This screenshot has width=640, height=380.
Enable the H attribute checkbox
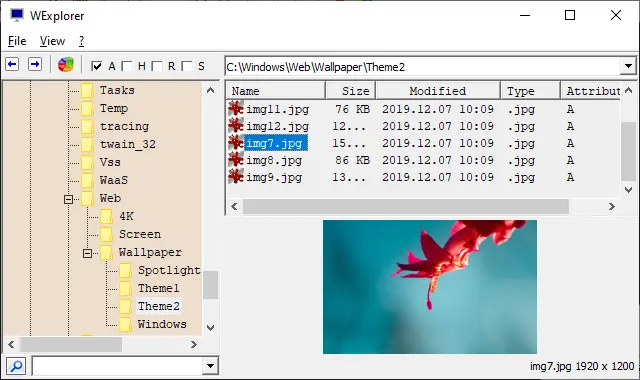(x=127, y=66)
